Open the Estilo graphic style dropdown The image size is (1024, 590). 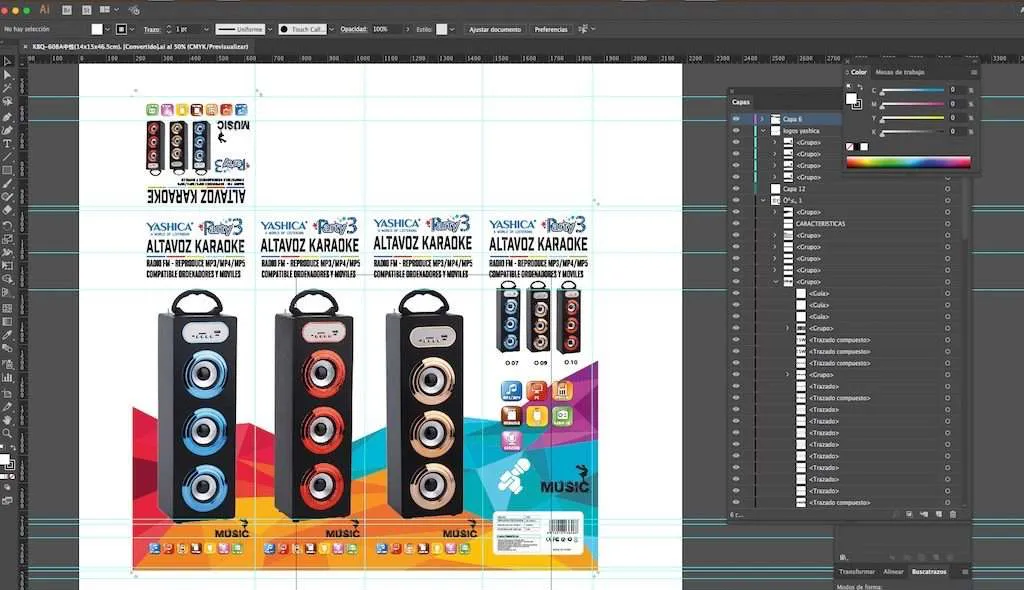tap(452, 29)
